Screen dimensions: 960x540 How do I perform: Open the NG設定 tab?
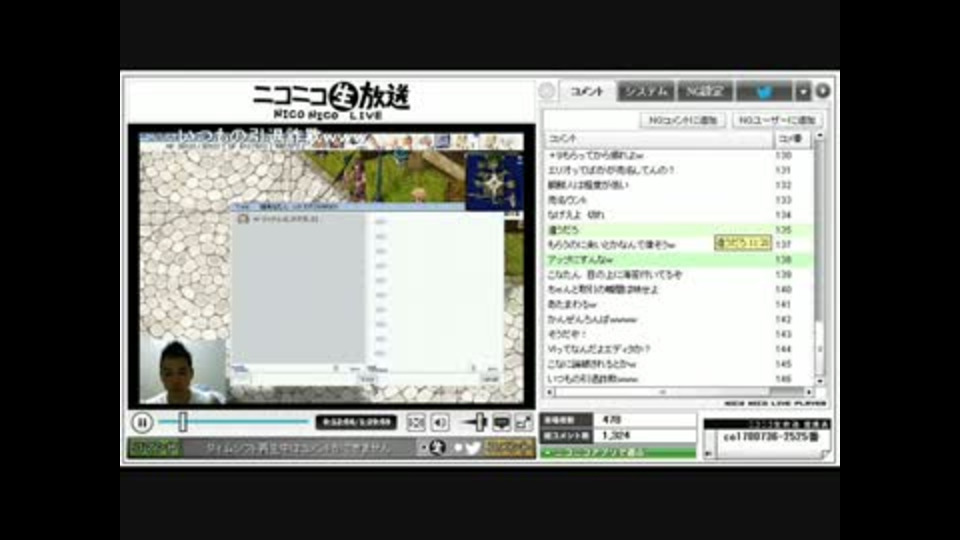pos(705,91)
